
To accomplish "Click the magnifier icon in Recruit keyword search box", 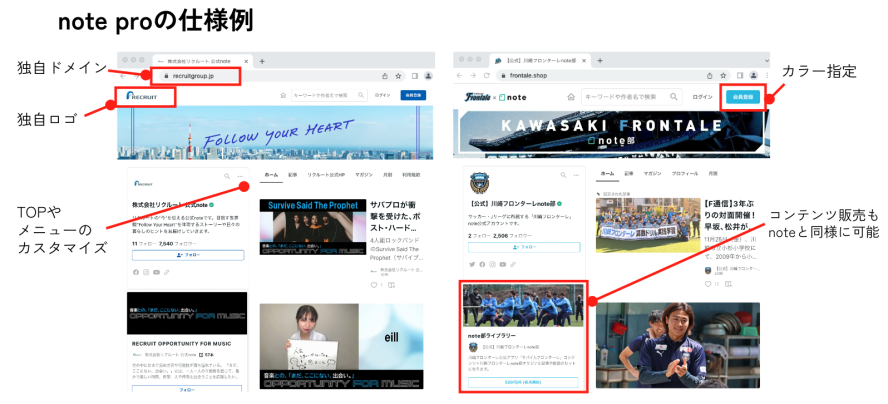I will (360, 96).
